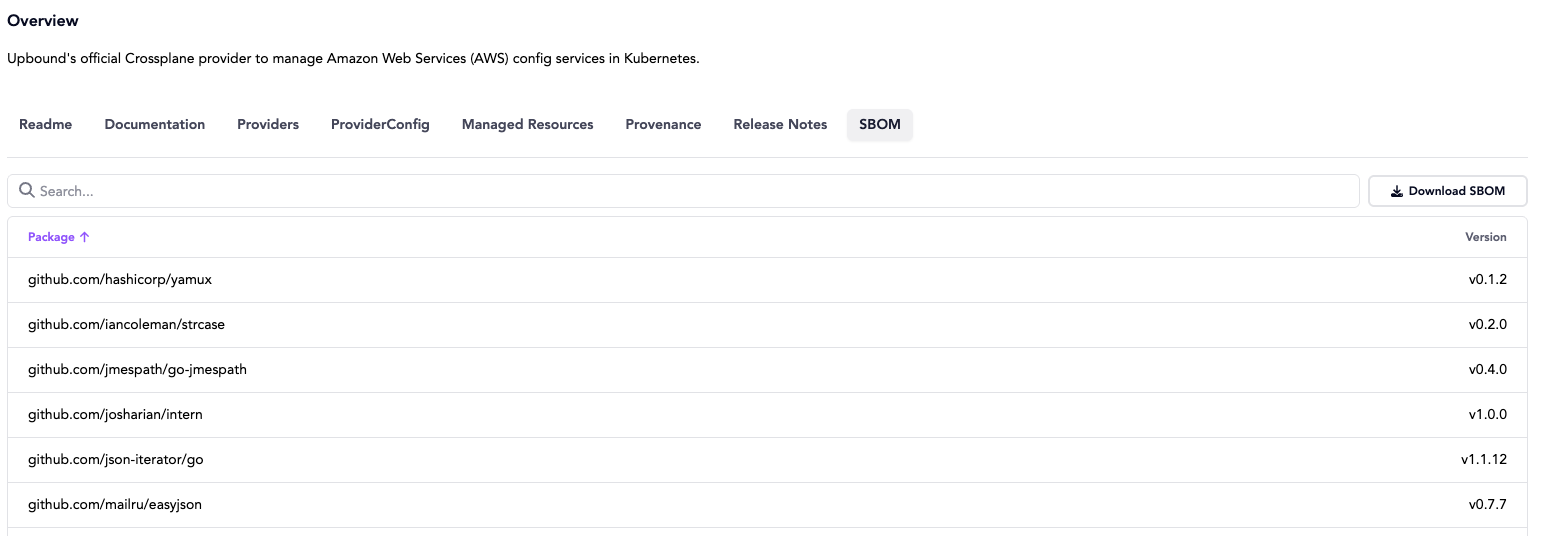Focus the package Search input field
The image size is (1545, 536).
pos(690,191)
